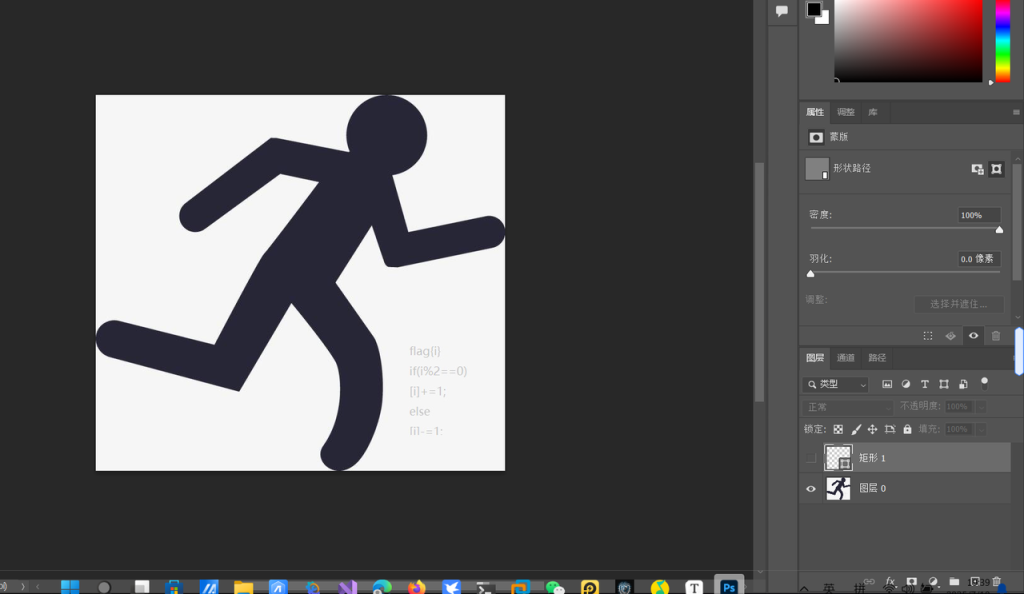Open the 正常 blend mode dropdown
Image resolution: width=1024 pixels, height=594 pixels.
[848, 407]
